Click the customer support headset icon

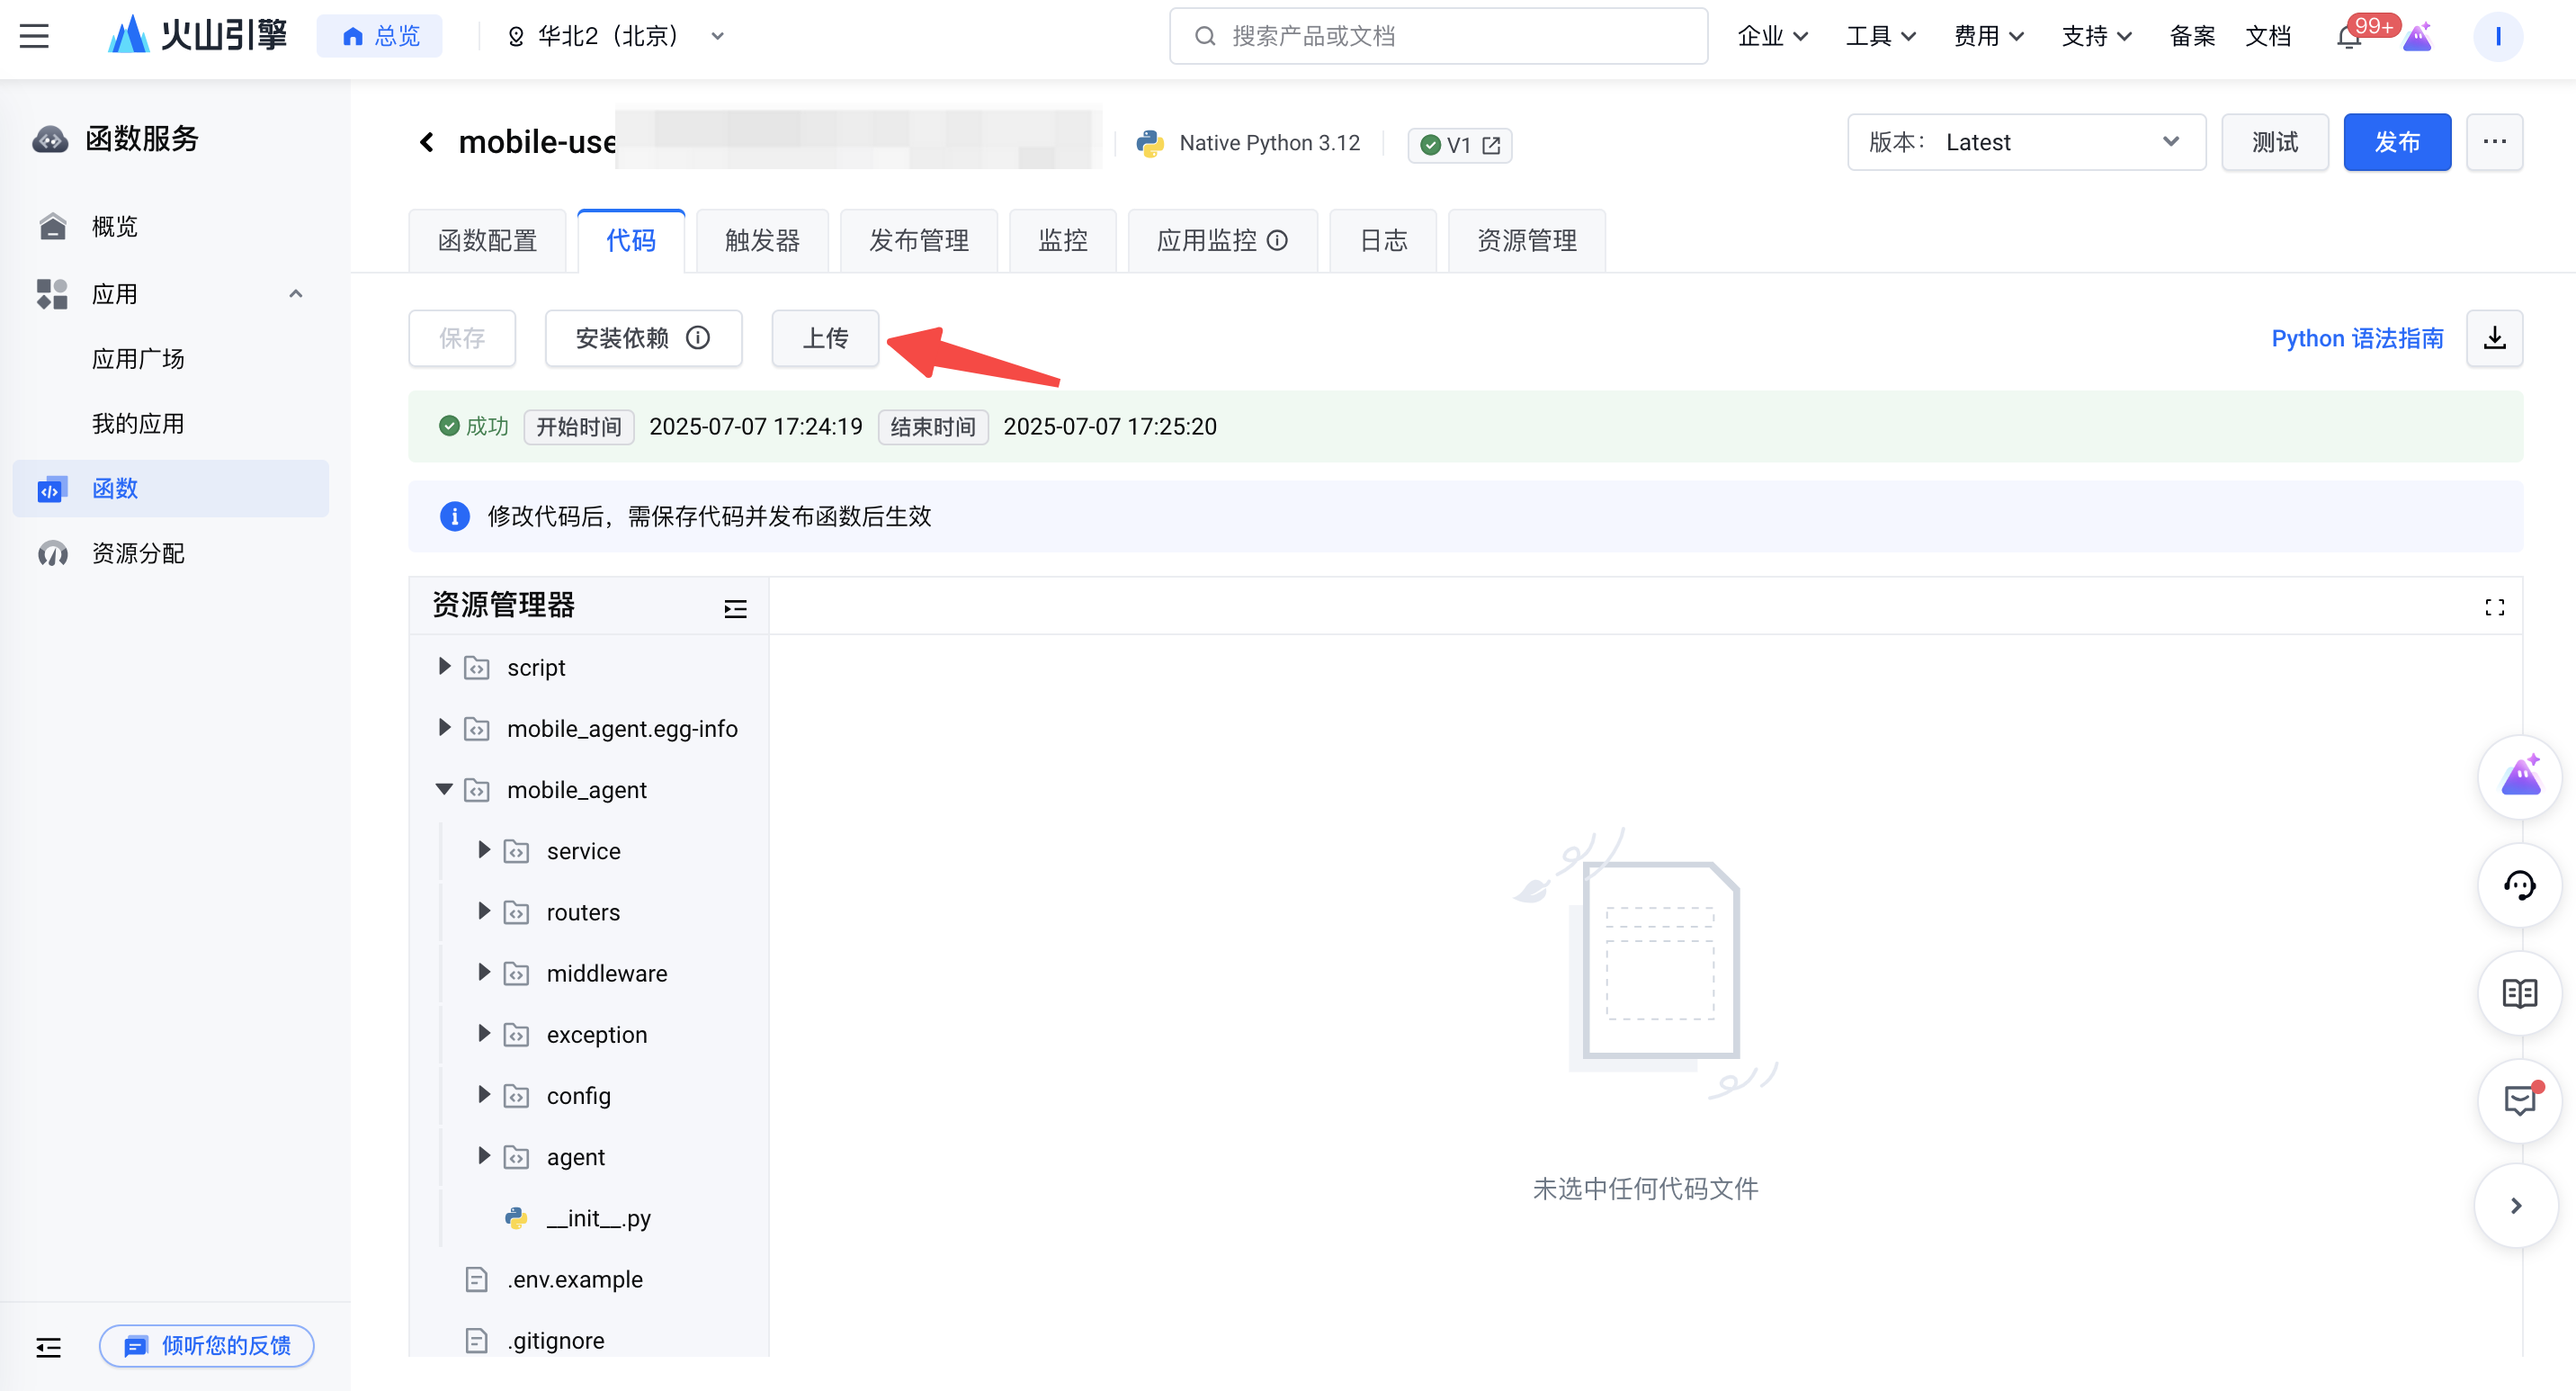(2519, 885)
